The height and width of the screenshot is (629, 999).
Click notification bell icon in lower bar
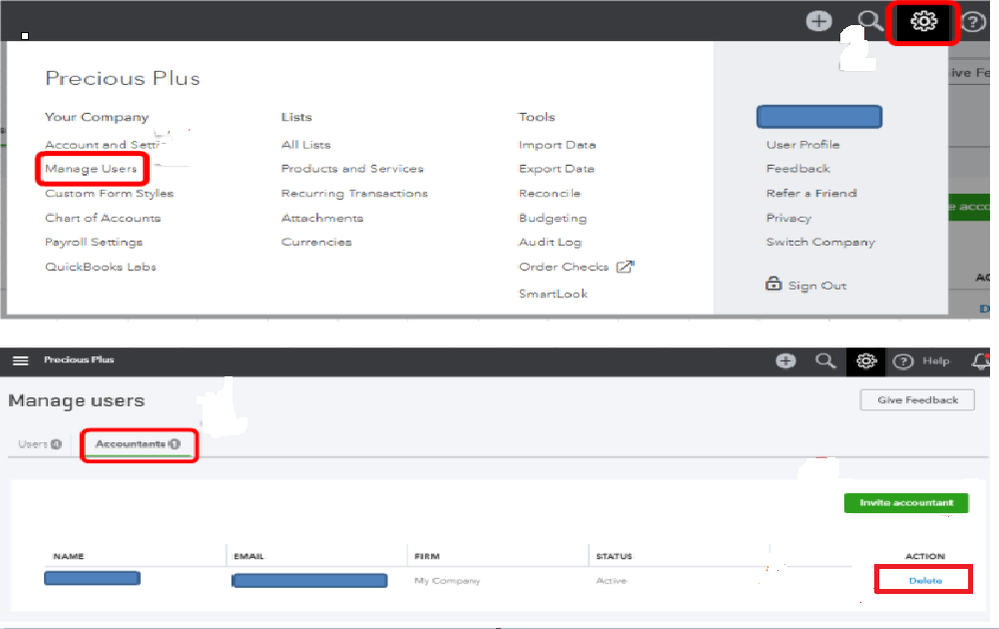pyautogui.click(x=980, y=361)
